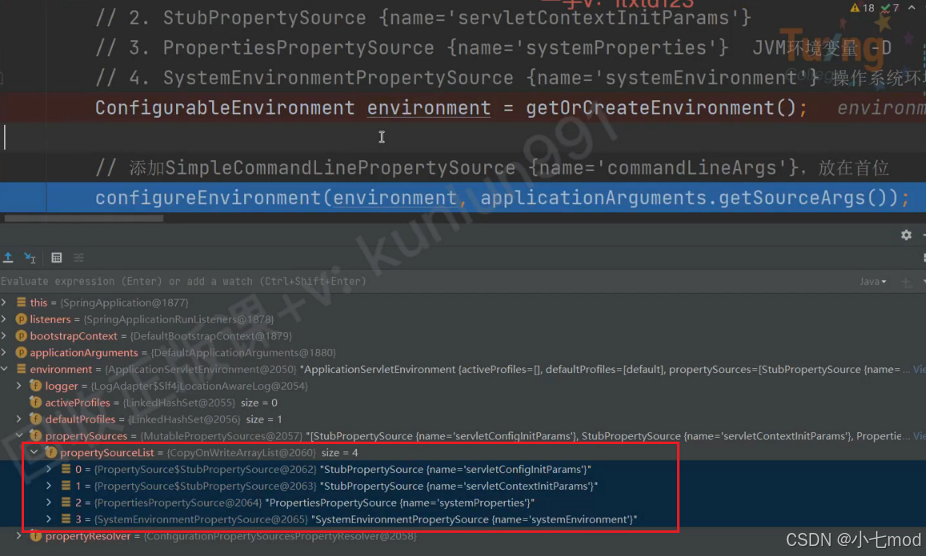The width and height of the screenshot is (926, 556).
Task: Select the 'logger' LocationAwareLog row
Action: pyautogui.click(x=463, y=386)
